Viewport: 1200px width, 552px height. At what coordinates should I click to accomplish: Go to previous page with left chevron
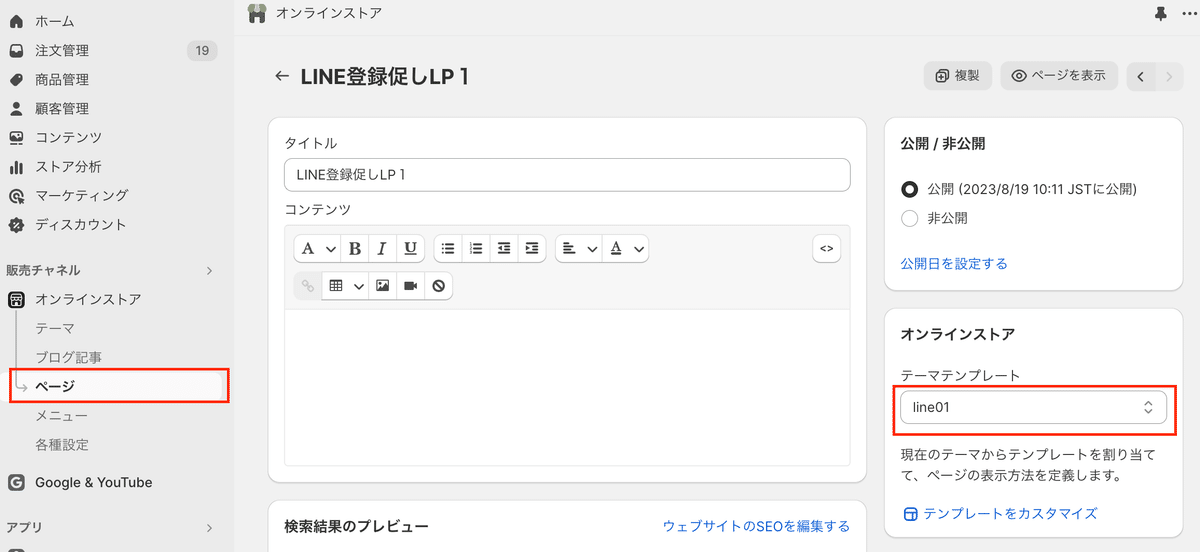point(1141,76)
